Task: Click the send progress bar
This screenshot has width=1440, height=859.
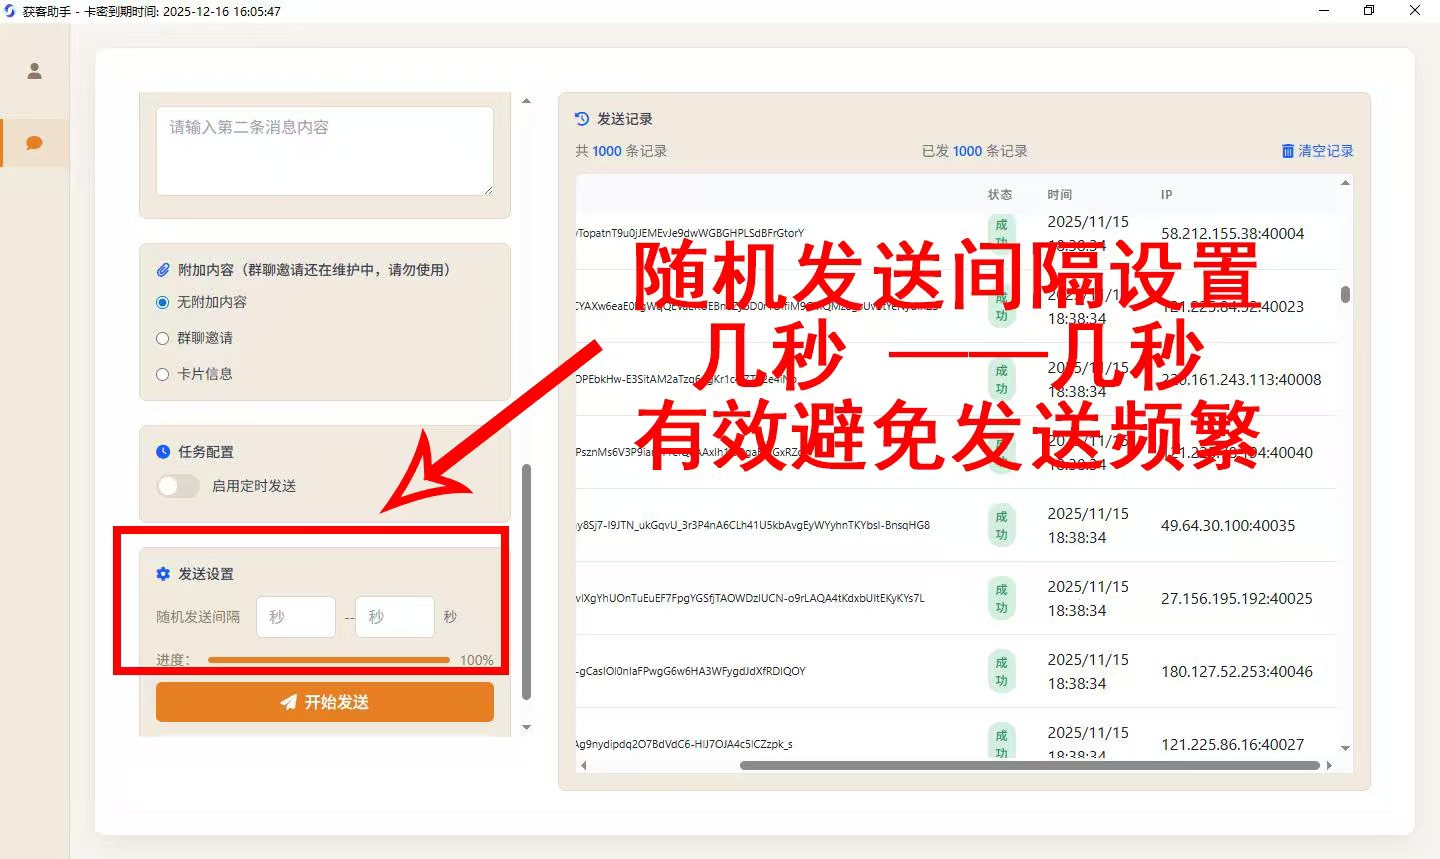Action: coord(328,660)
